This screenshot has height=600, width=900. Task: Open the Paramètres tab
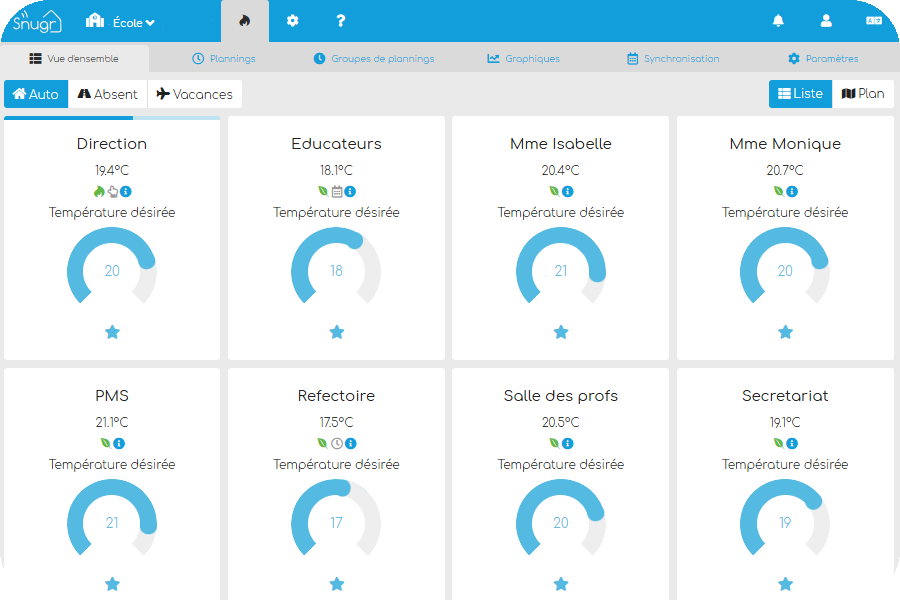(824, 59)
